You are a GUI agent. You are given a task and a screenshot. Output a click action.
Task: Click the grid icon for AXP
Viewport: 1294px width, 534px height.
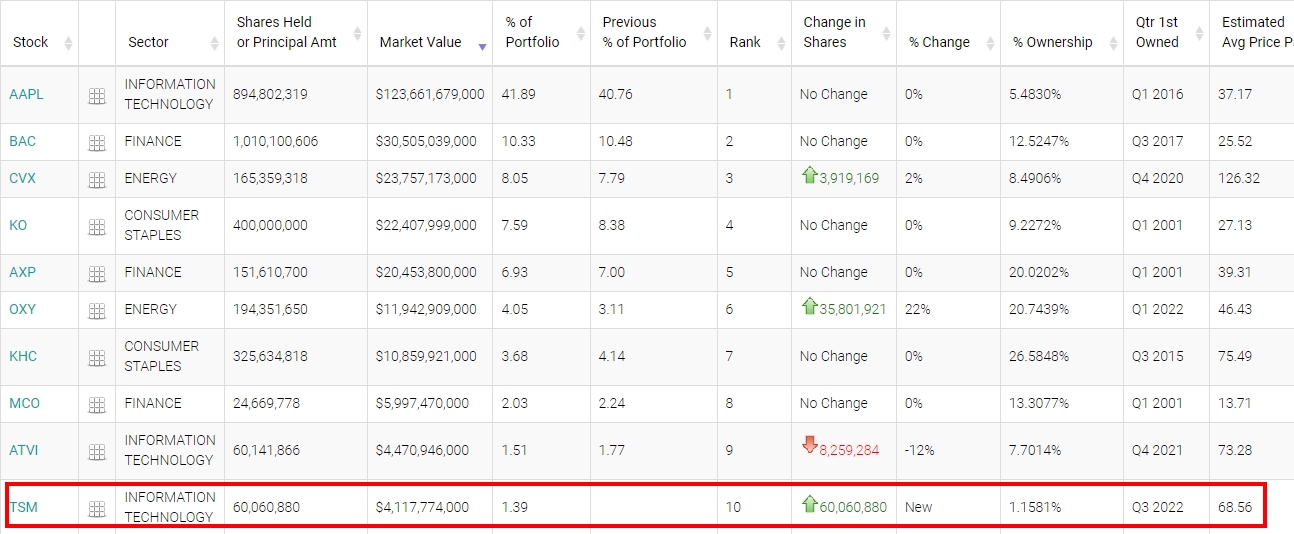[x=97, y=274]
